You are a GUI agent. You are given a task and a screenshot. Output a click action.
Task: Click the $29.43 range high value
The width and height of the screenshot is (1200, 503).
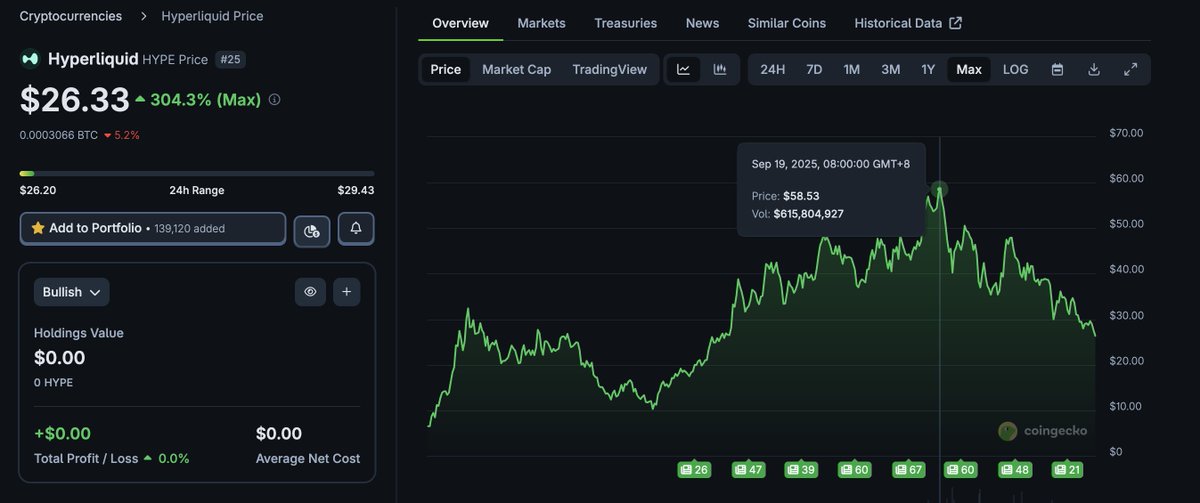[356, 190]
